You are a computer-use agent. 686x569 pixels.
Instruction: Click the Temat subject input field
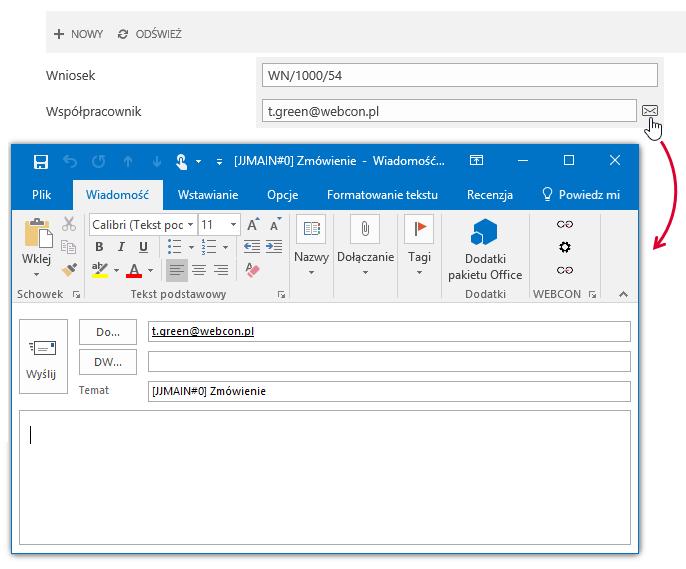click(389, 391)
